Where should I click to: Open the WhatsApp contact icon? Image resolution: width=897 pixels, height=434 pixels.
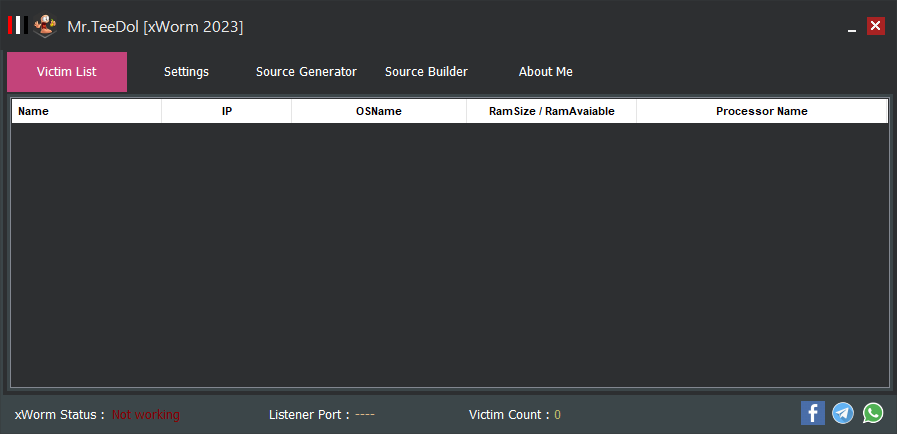click(873, 413)
